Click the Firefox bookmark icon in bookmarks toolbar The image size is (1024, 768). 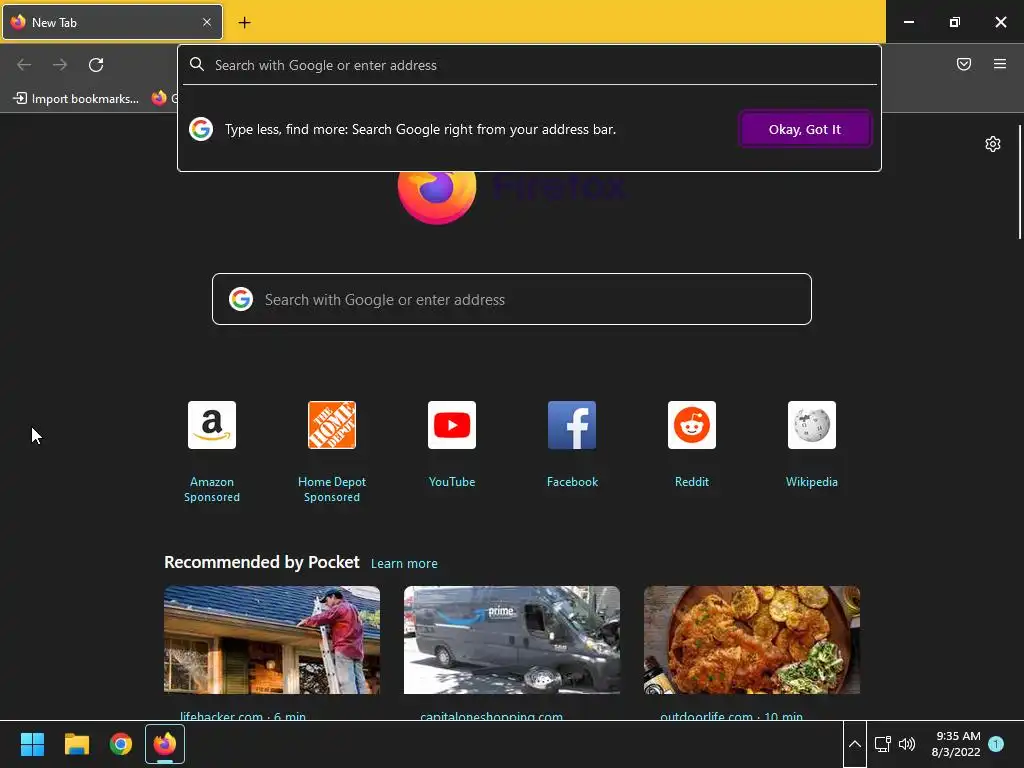tap(159, 98)
